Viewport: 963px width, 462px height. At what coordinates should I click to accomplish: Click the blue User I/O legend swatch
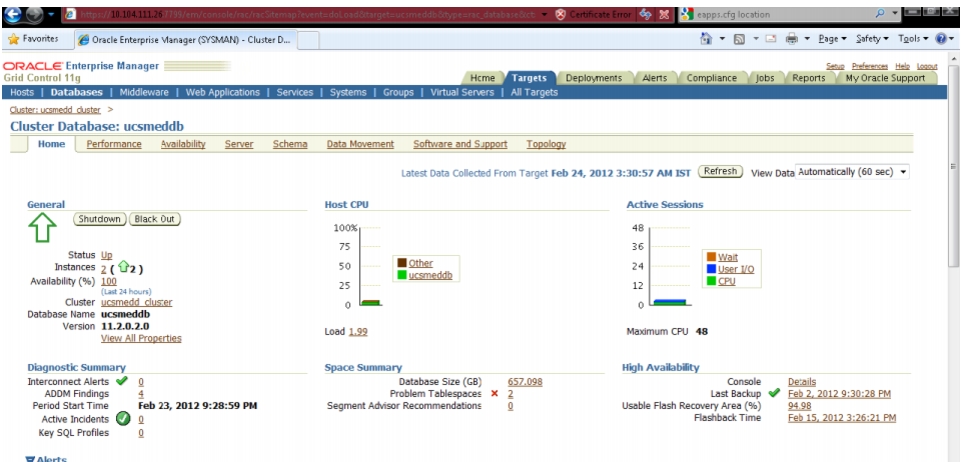[x=711, y=268]
